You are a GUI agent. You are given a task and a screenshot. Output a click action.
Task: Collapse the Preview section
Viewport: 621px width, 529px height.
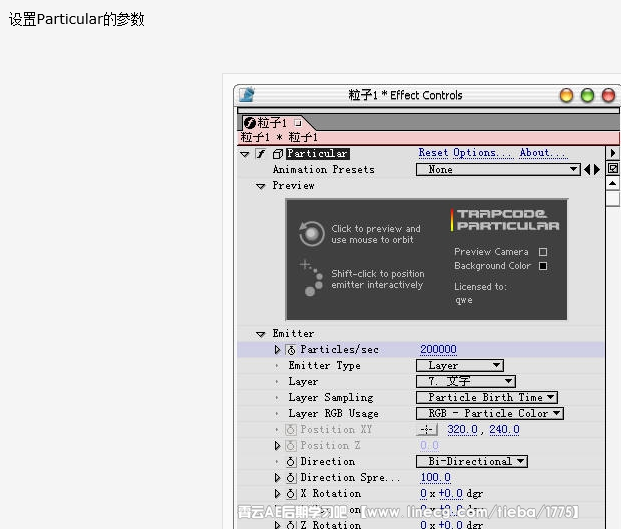click(261, 186)
